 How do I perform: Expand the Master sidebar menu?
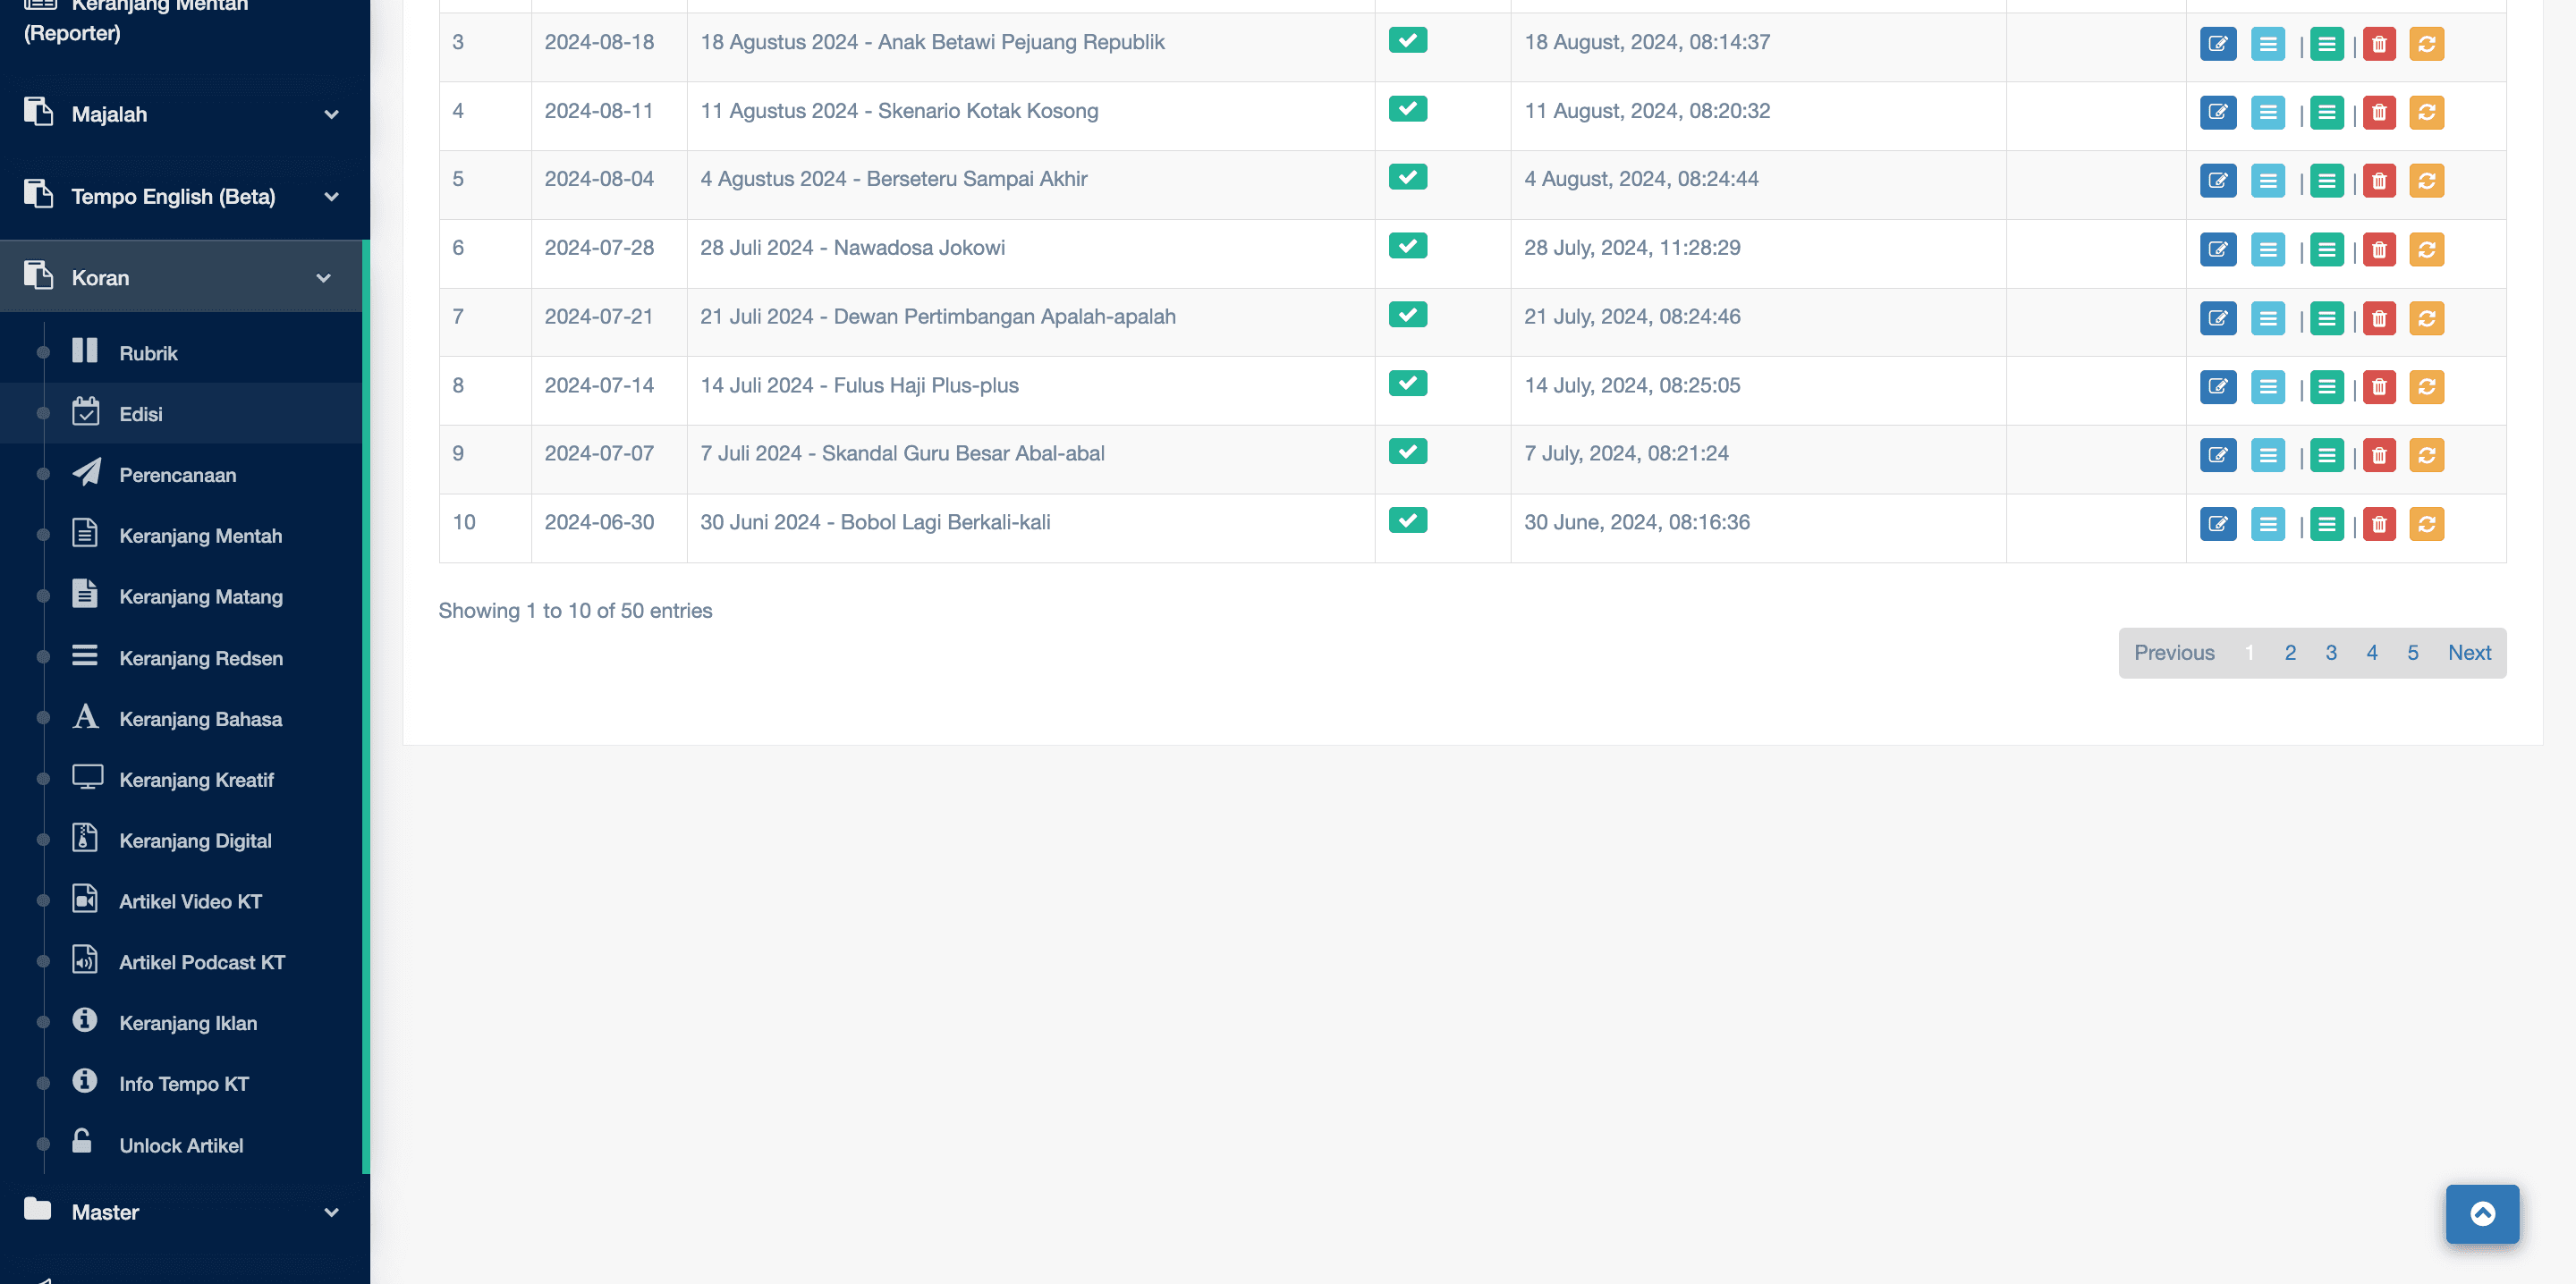pos(185,1212)
